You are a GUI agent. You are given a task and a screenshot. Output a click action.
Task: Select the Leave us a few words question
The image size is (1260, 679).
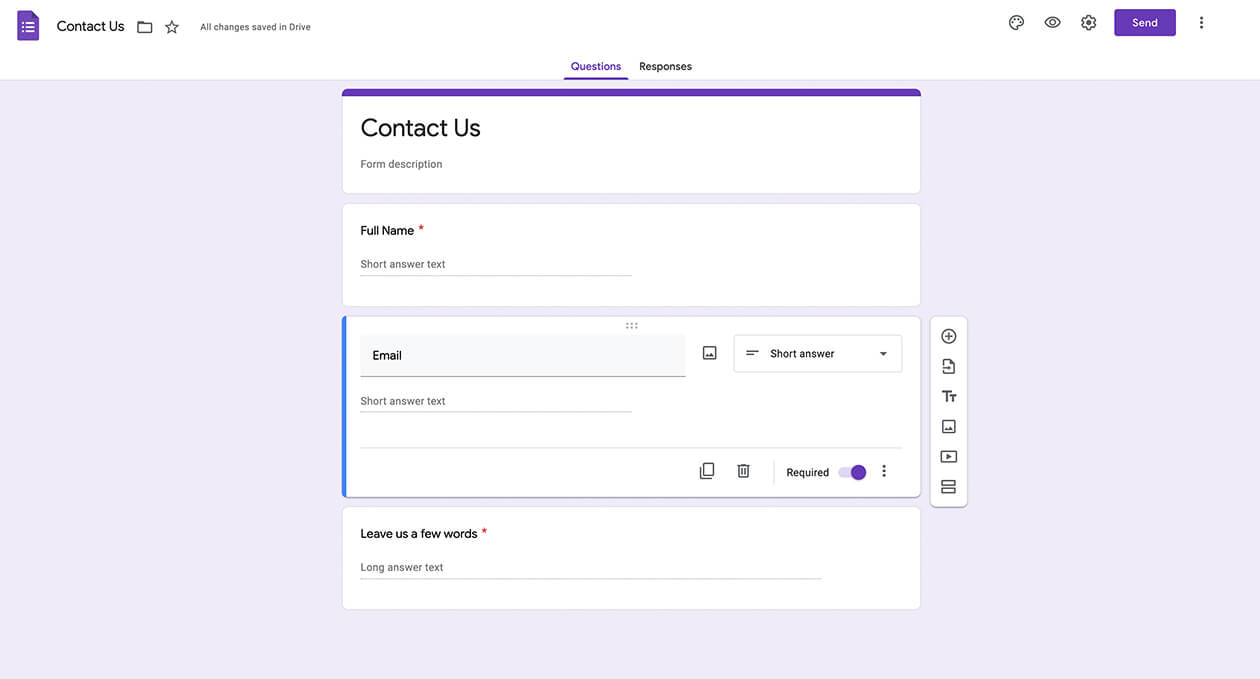[631, 558]
